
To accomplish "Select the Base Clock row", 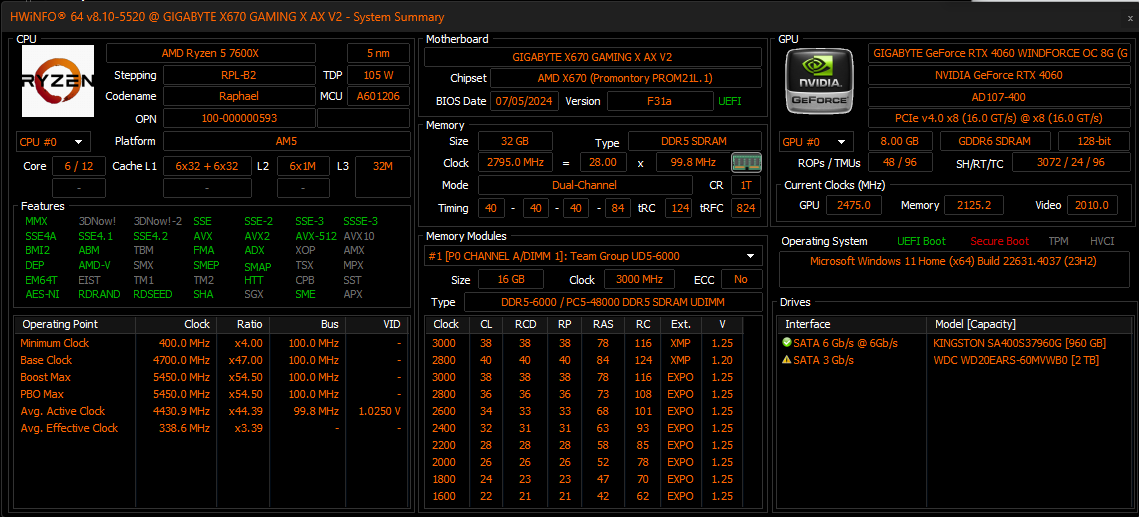I will (211, 360).
